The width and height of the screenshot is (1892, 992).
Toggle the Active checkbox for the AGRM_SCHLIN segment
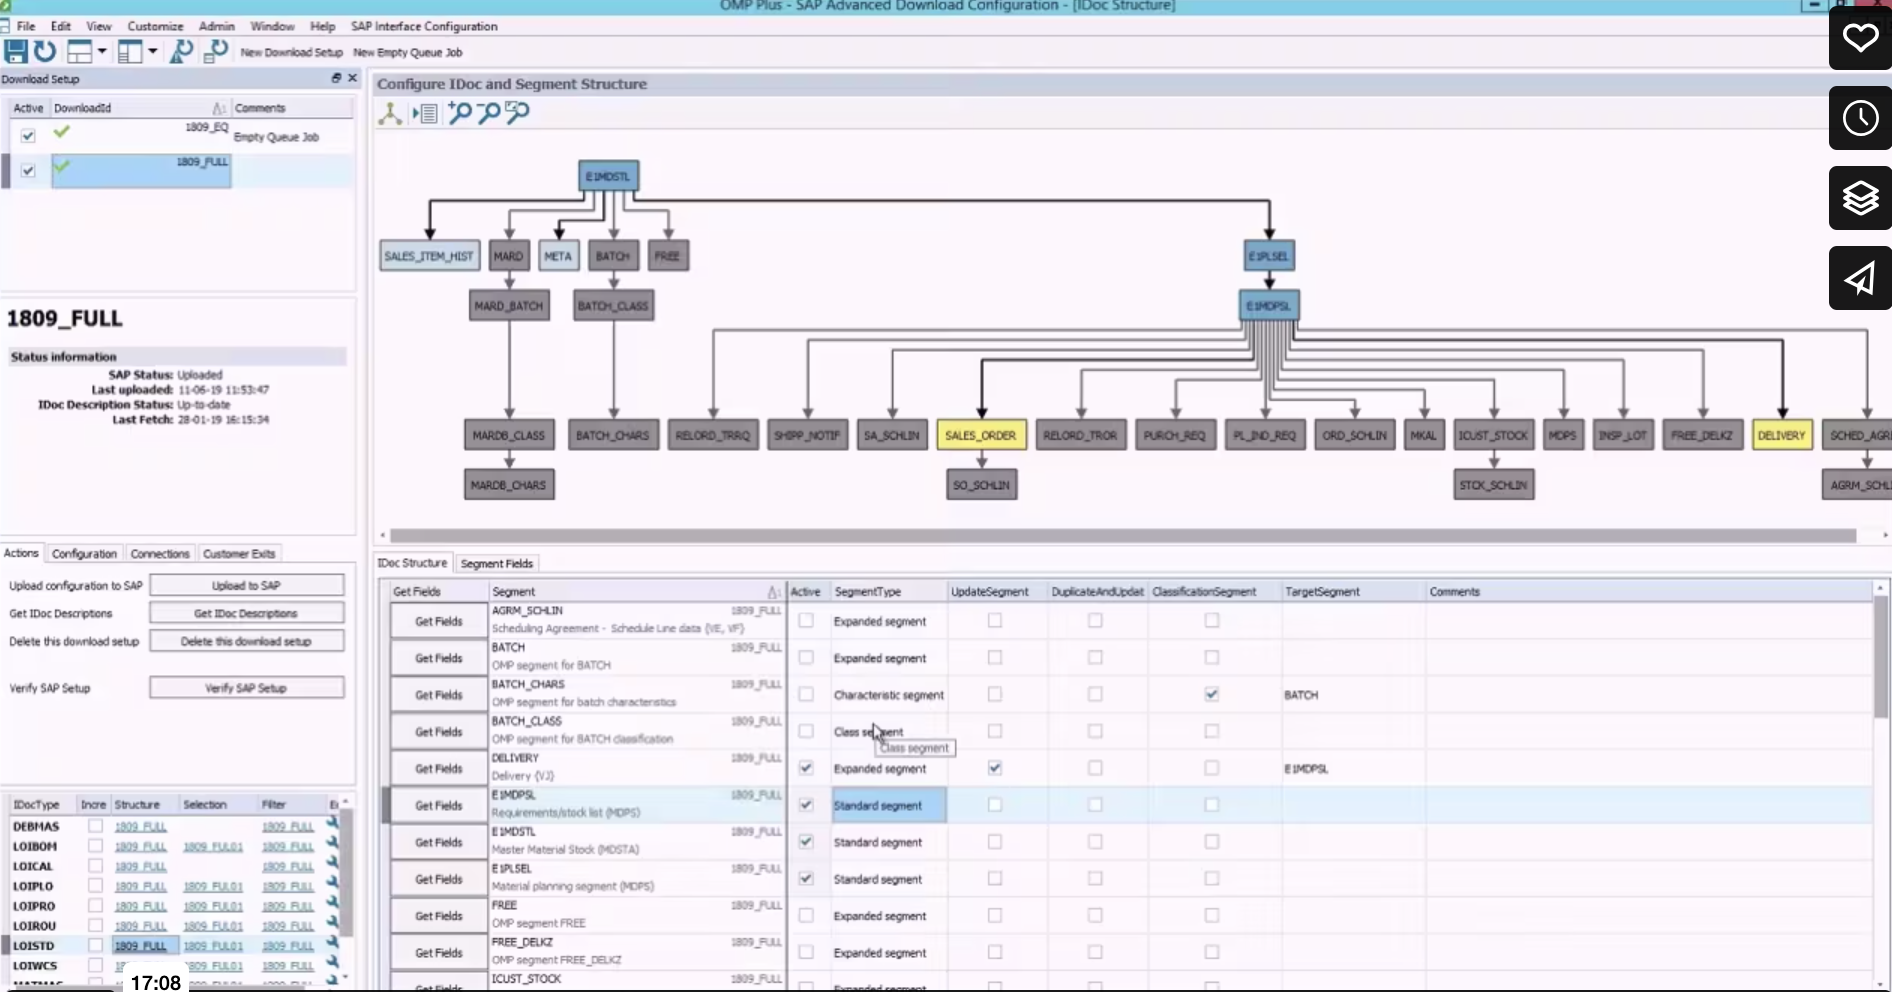[806, 620]
